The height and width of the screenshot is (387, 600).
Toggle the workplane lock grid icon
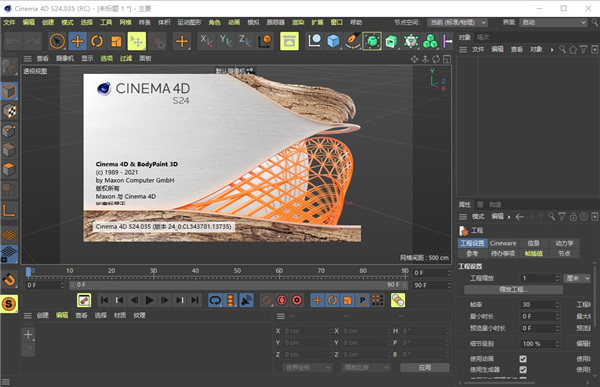pyautogui.click(x=9, y=254)
